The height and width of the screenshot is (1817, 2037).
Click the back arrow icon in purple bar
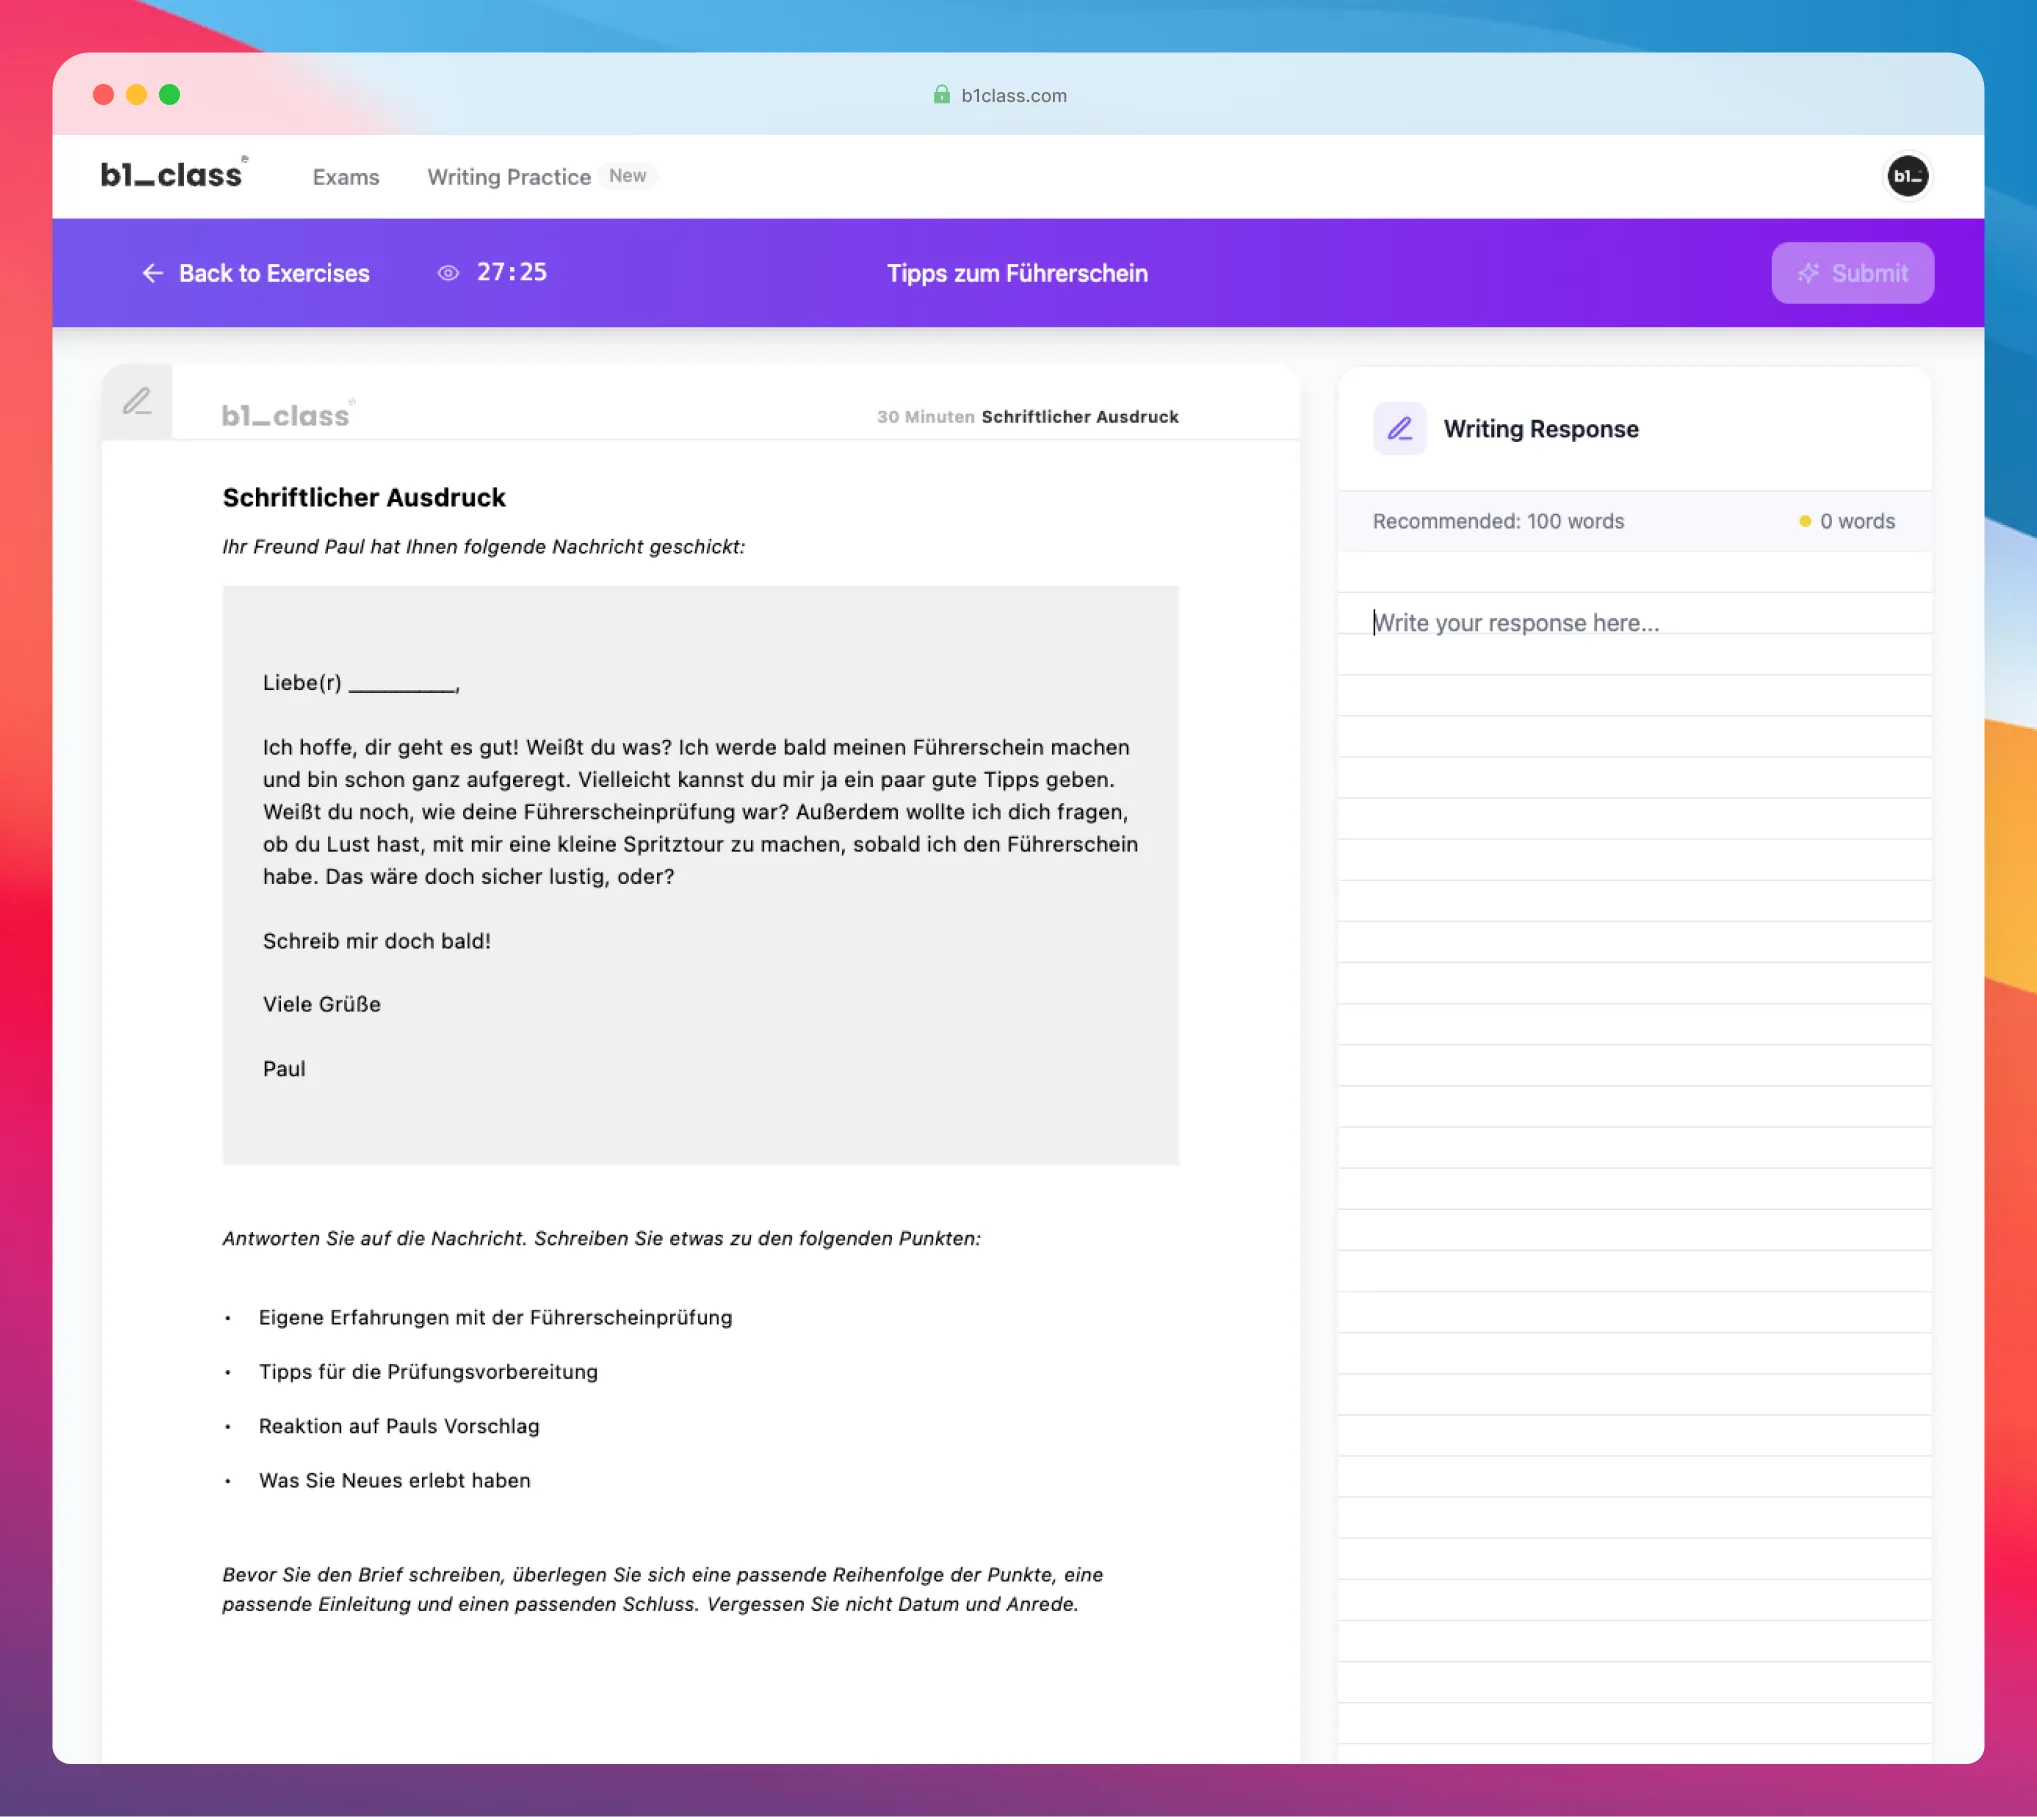(x=152, y=273)
